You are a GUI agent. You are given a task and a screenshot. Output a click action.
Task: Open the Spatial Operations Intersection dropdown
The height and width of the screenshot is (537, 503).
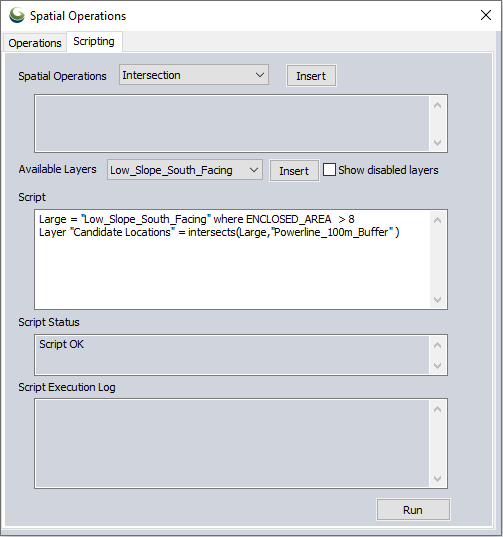tap(194, 75)
